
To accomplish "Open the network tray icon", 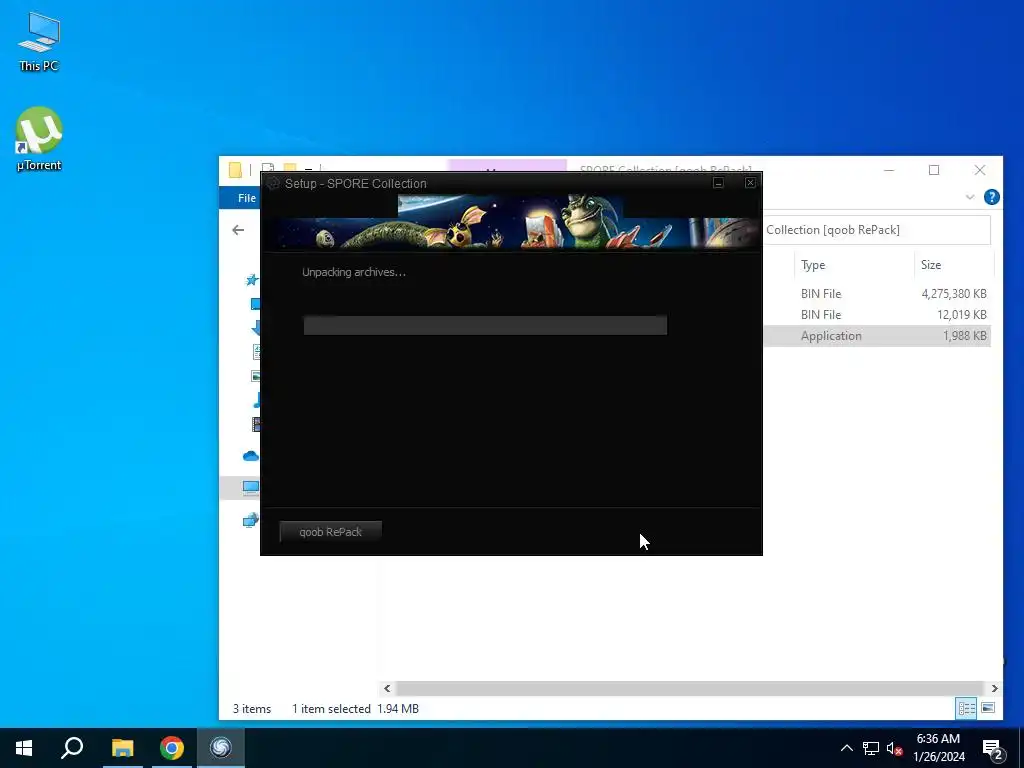I will point(871,748).
